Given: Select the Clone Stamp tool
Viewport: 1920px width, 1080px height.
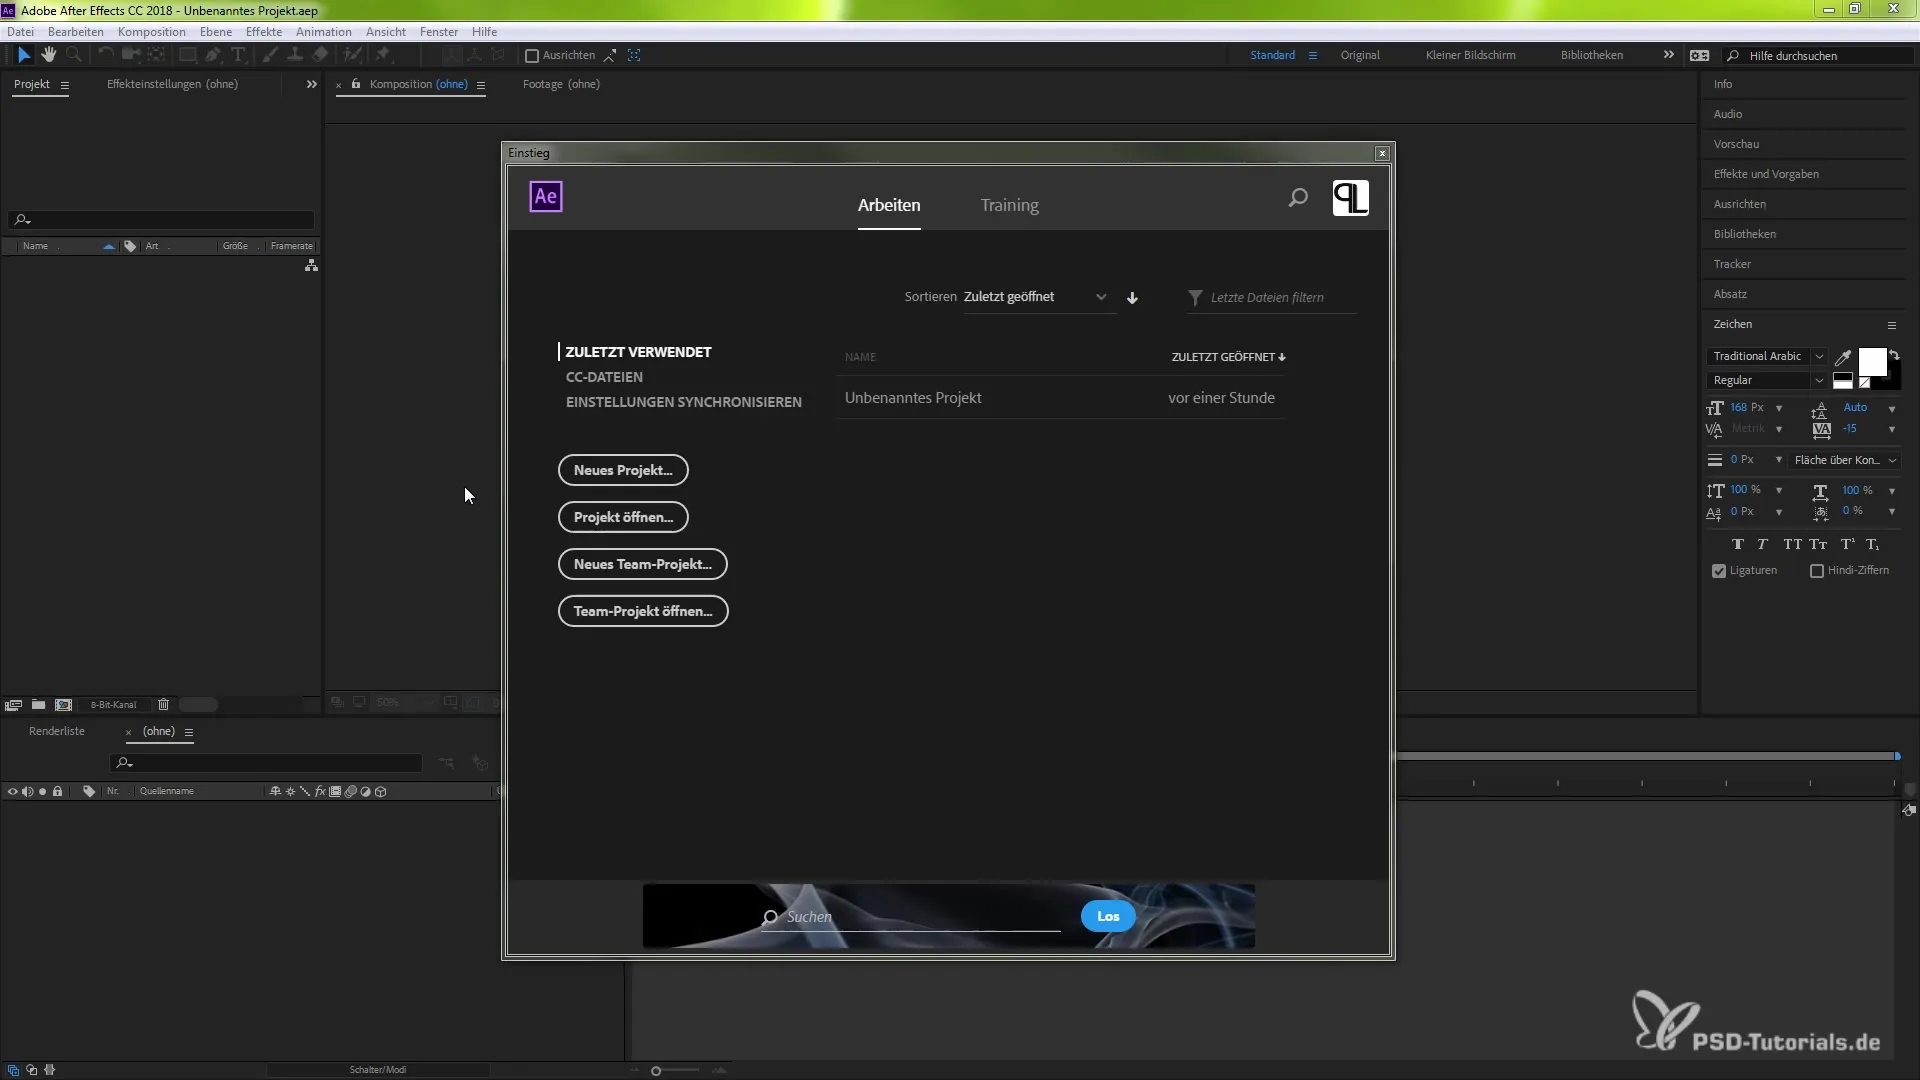Looking at the screenshot, I should tap(295, 55).
